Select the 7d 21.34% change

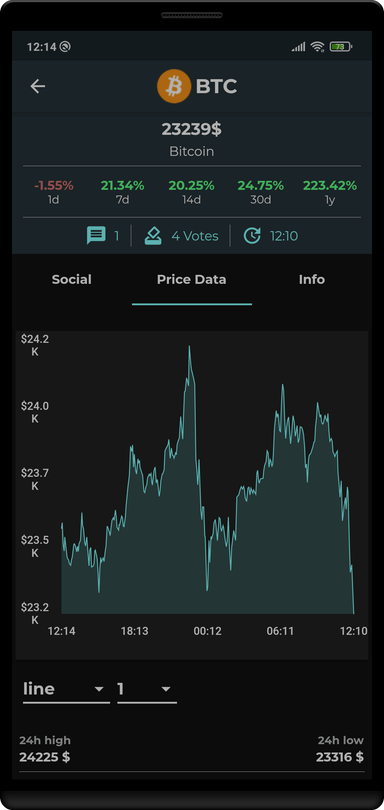click(x=122, y=192)
